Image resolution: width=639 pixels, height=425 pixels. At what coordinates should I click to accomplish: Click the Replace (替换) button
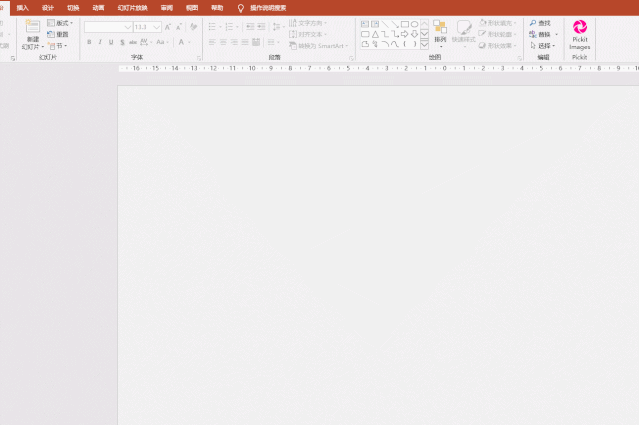point(541,34)
